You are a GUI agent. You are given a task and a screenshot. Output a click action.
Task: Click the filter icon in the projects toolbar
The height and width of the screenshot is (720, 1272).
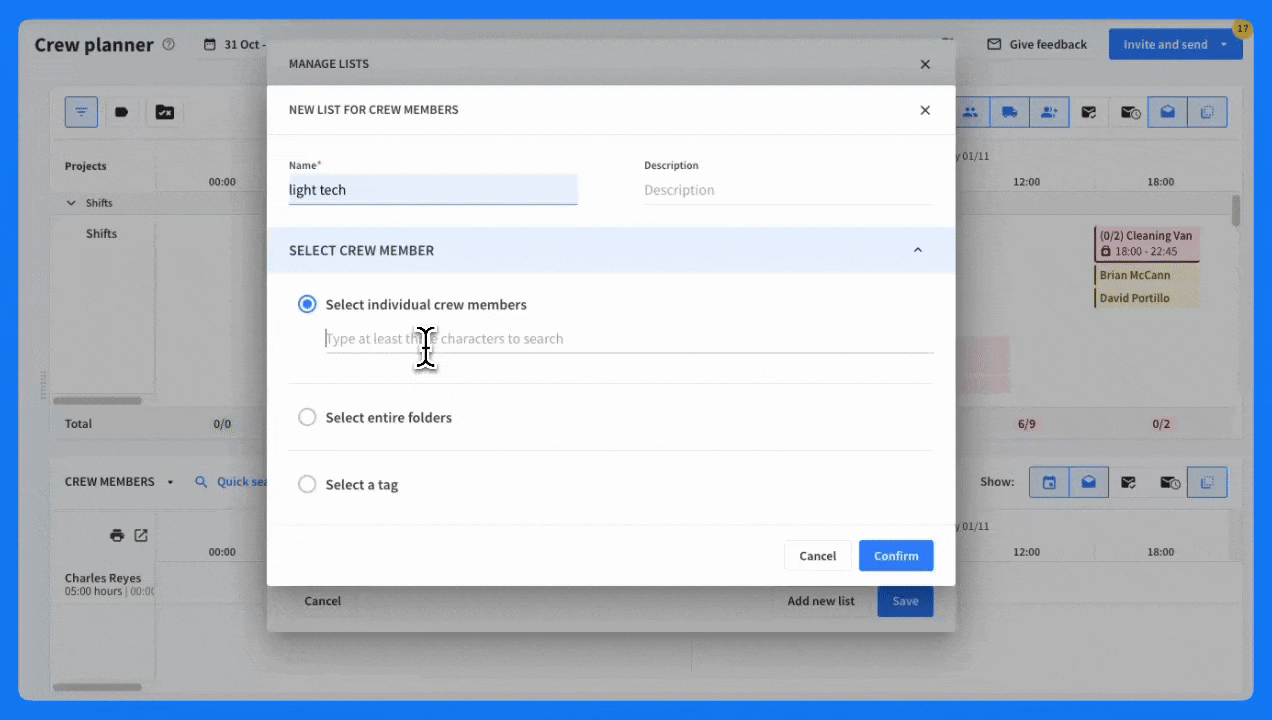pos(81,112)
